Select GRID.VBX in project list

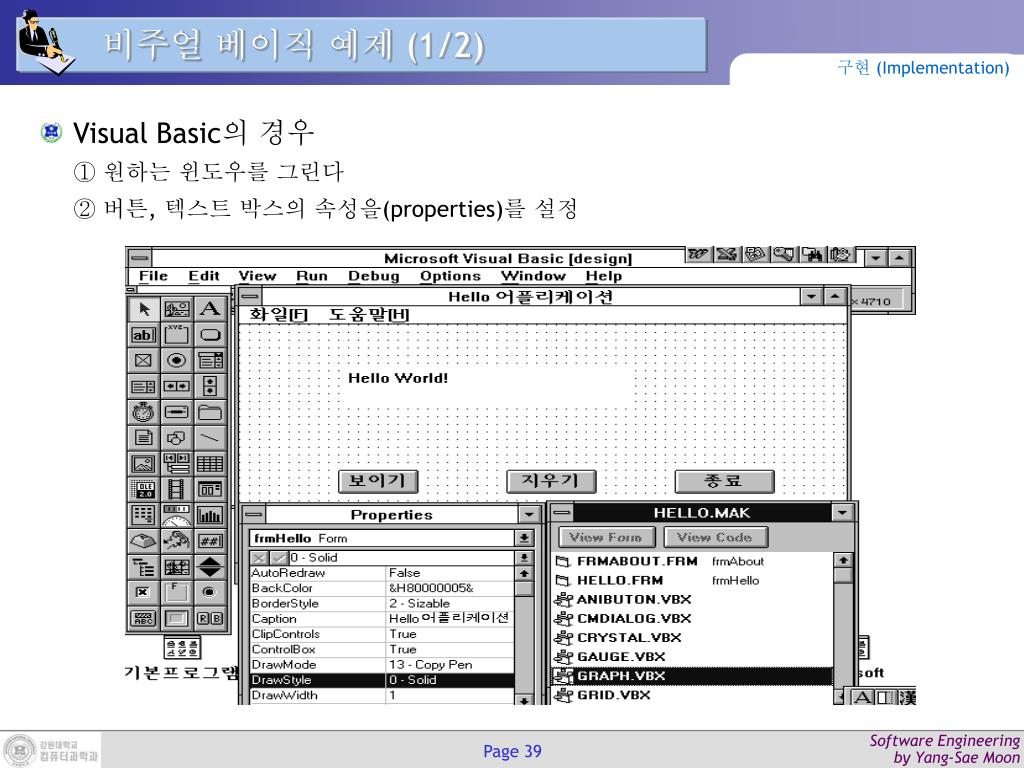692,695
